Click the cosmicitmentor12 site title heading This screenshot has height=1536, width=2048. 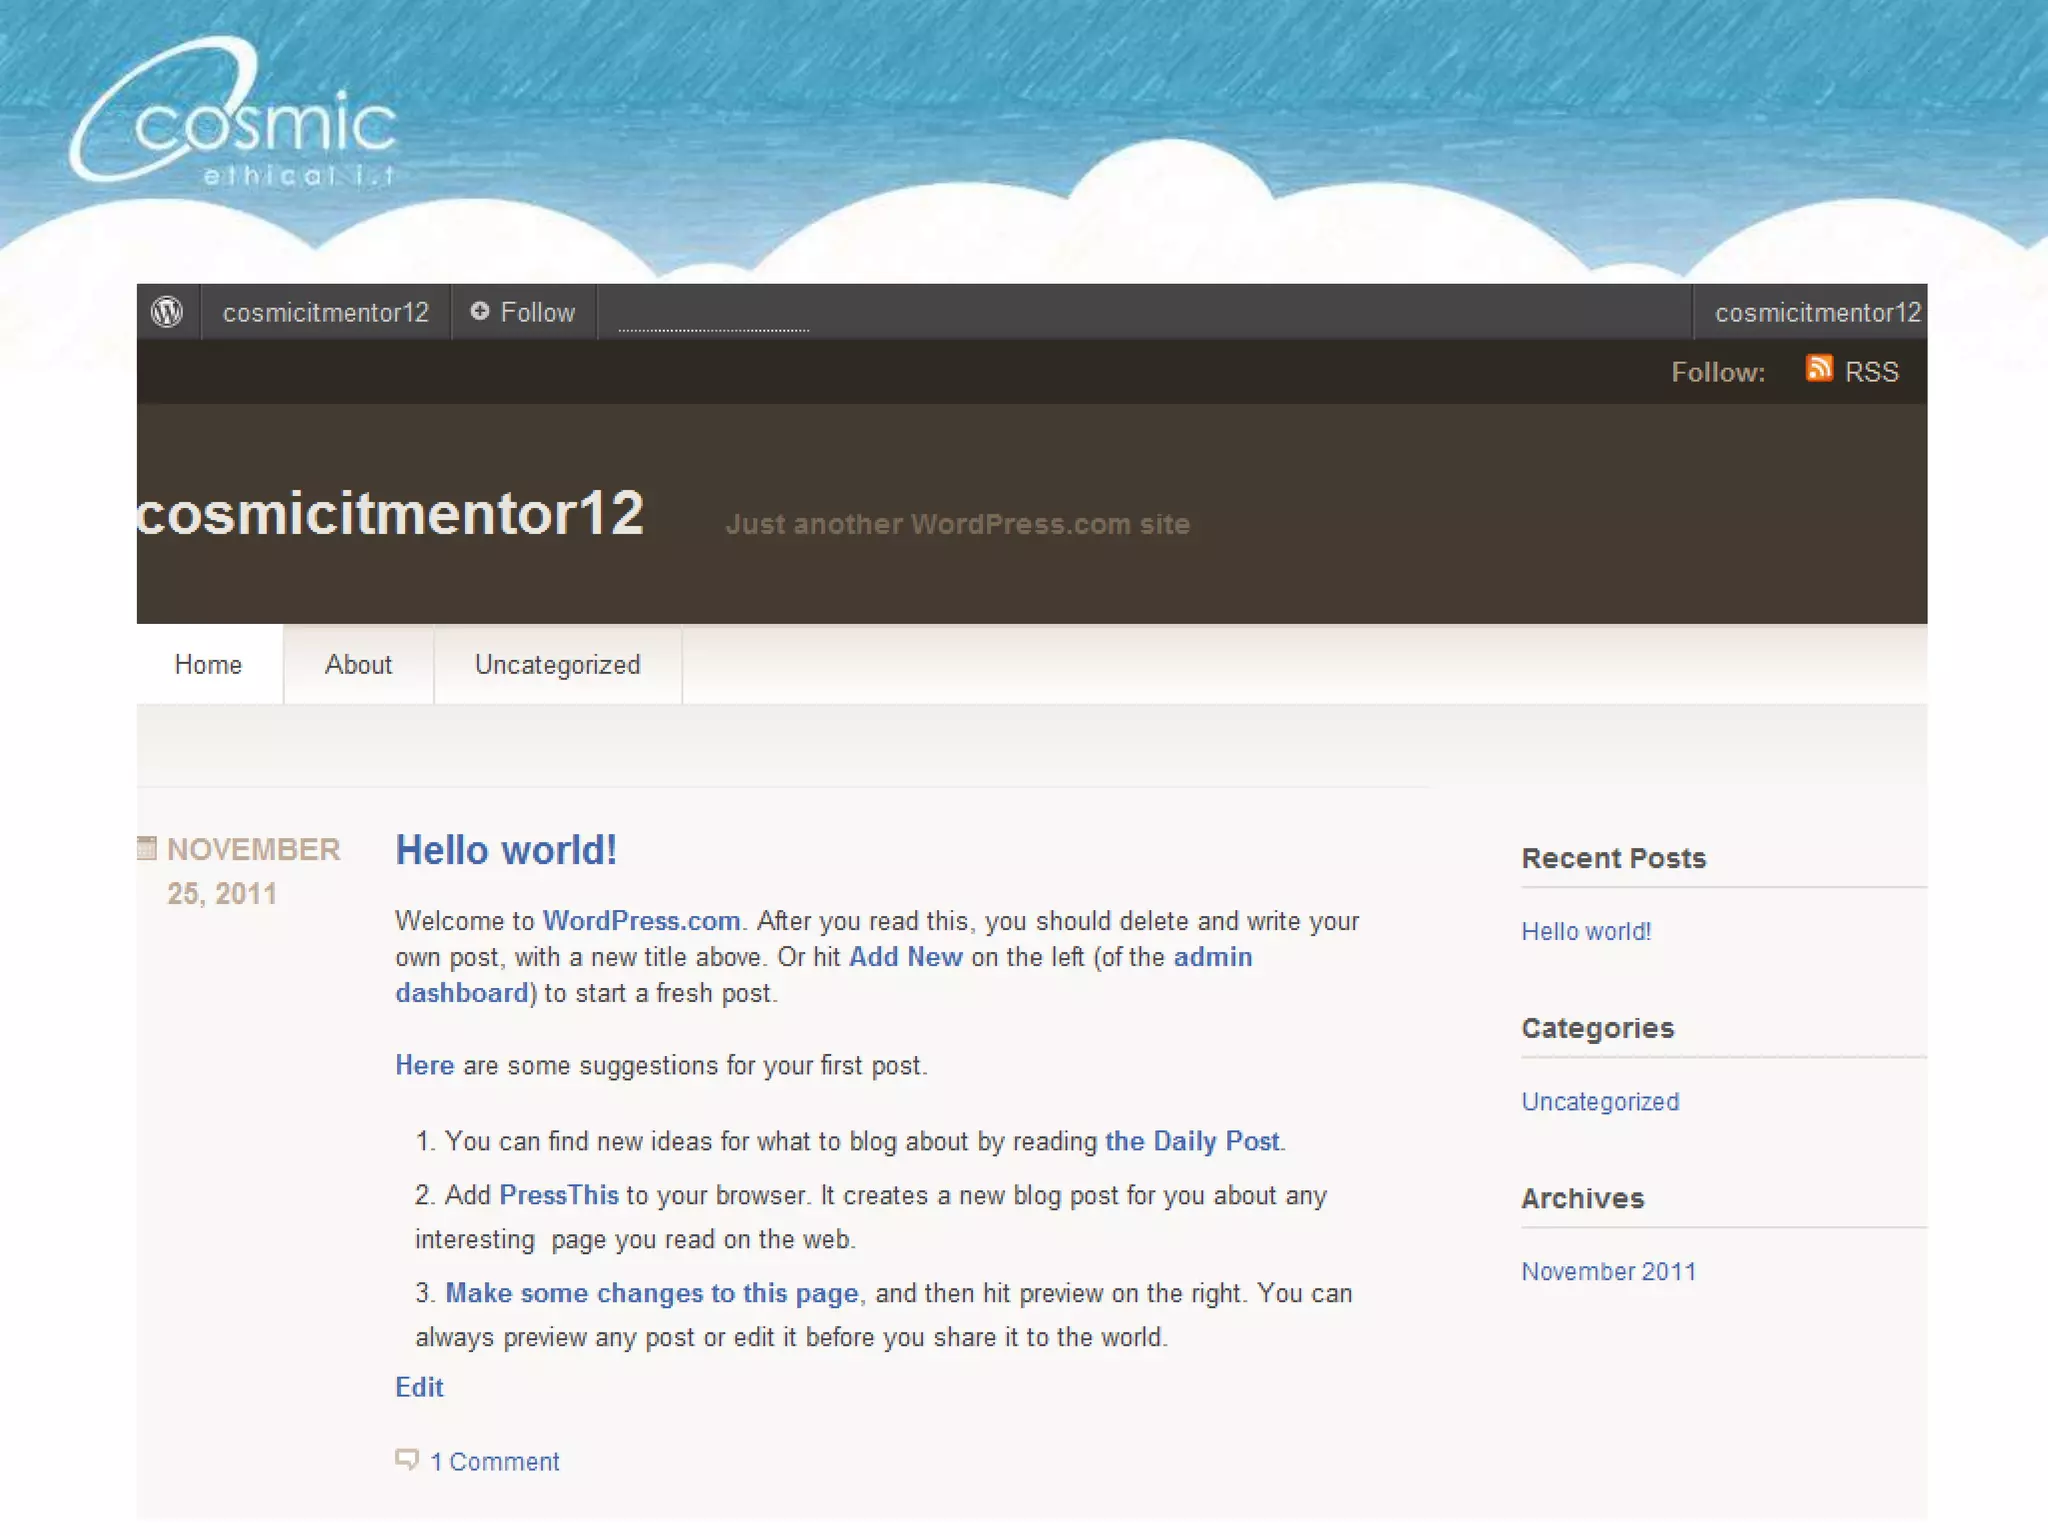(x=391, y=514)
